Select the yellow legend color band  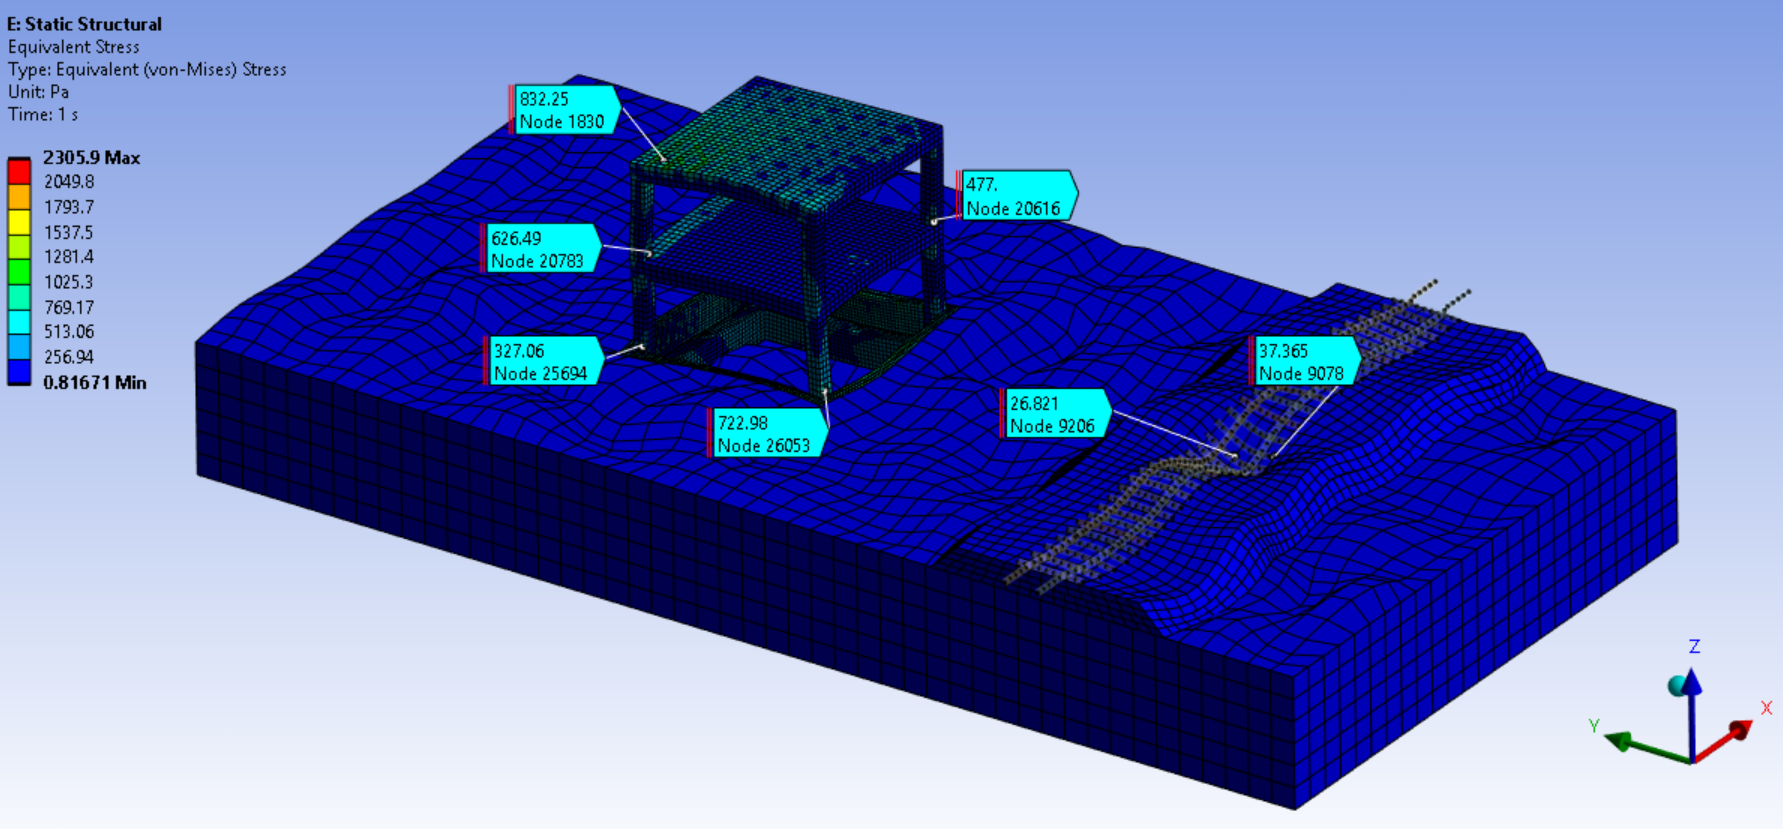pos(19,221)
